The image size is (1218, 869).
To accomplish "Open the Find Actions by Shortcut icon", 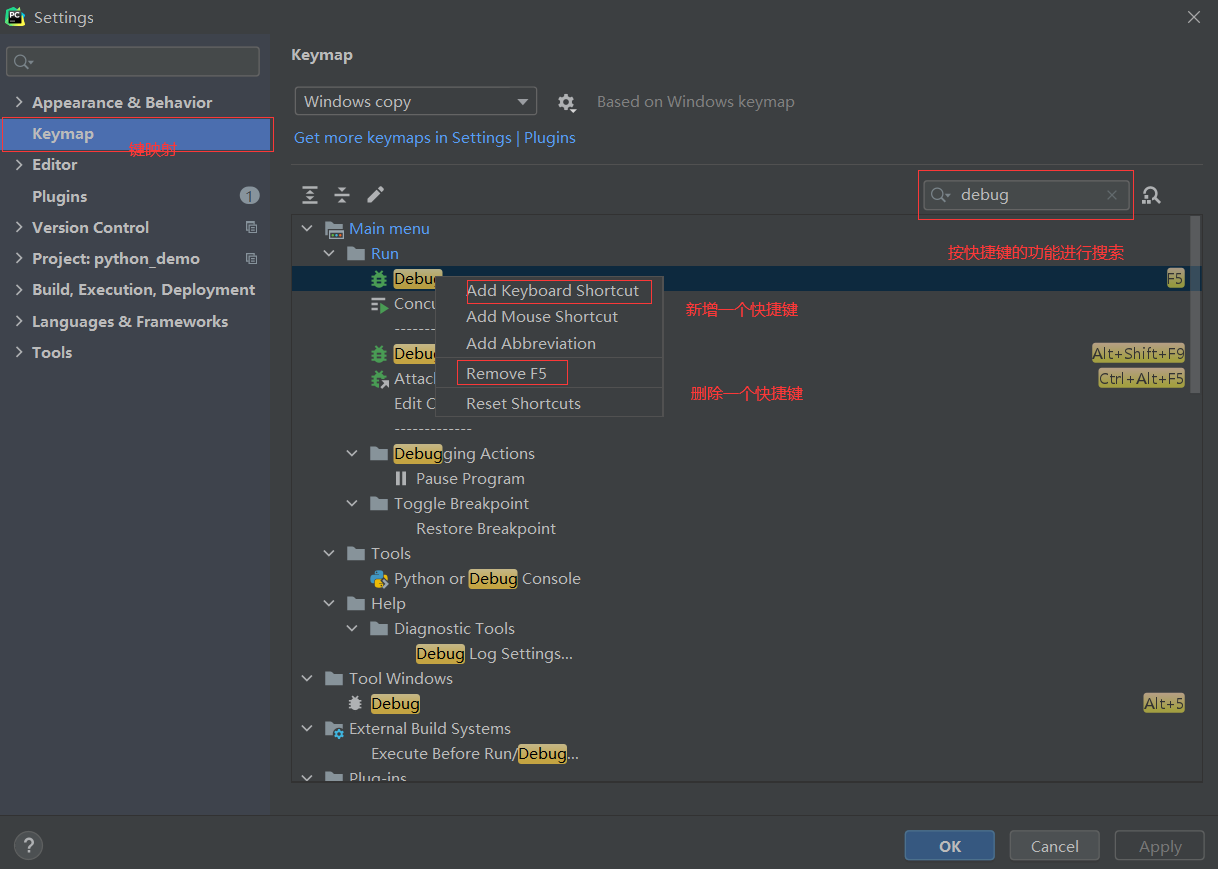I will tap(1152, 195).
